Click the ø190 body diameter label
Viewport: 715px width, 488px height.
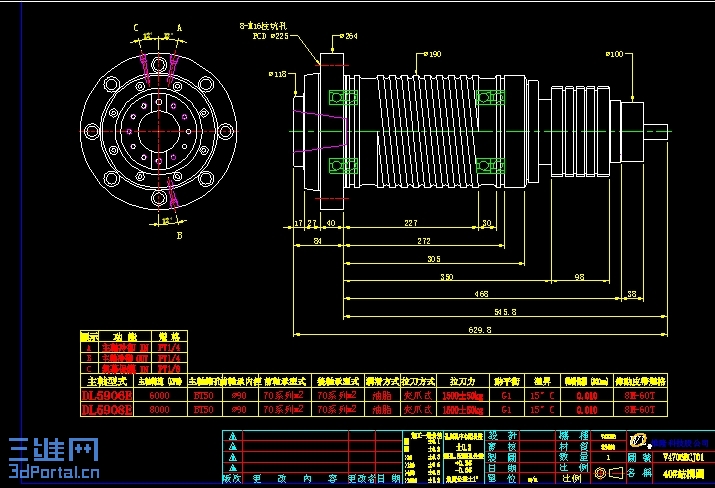pyautogui.click(x=432, y=54)
